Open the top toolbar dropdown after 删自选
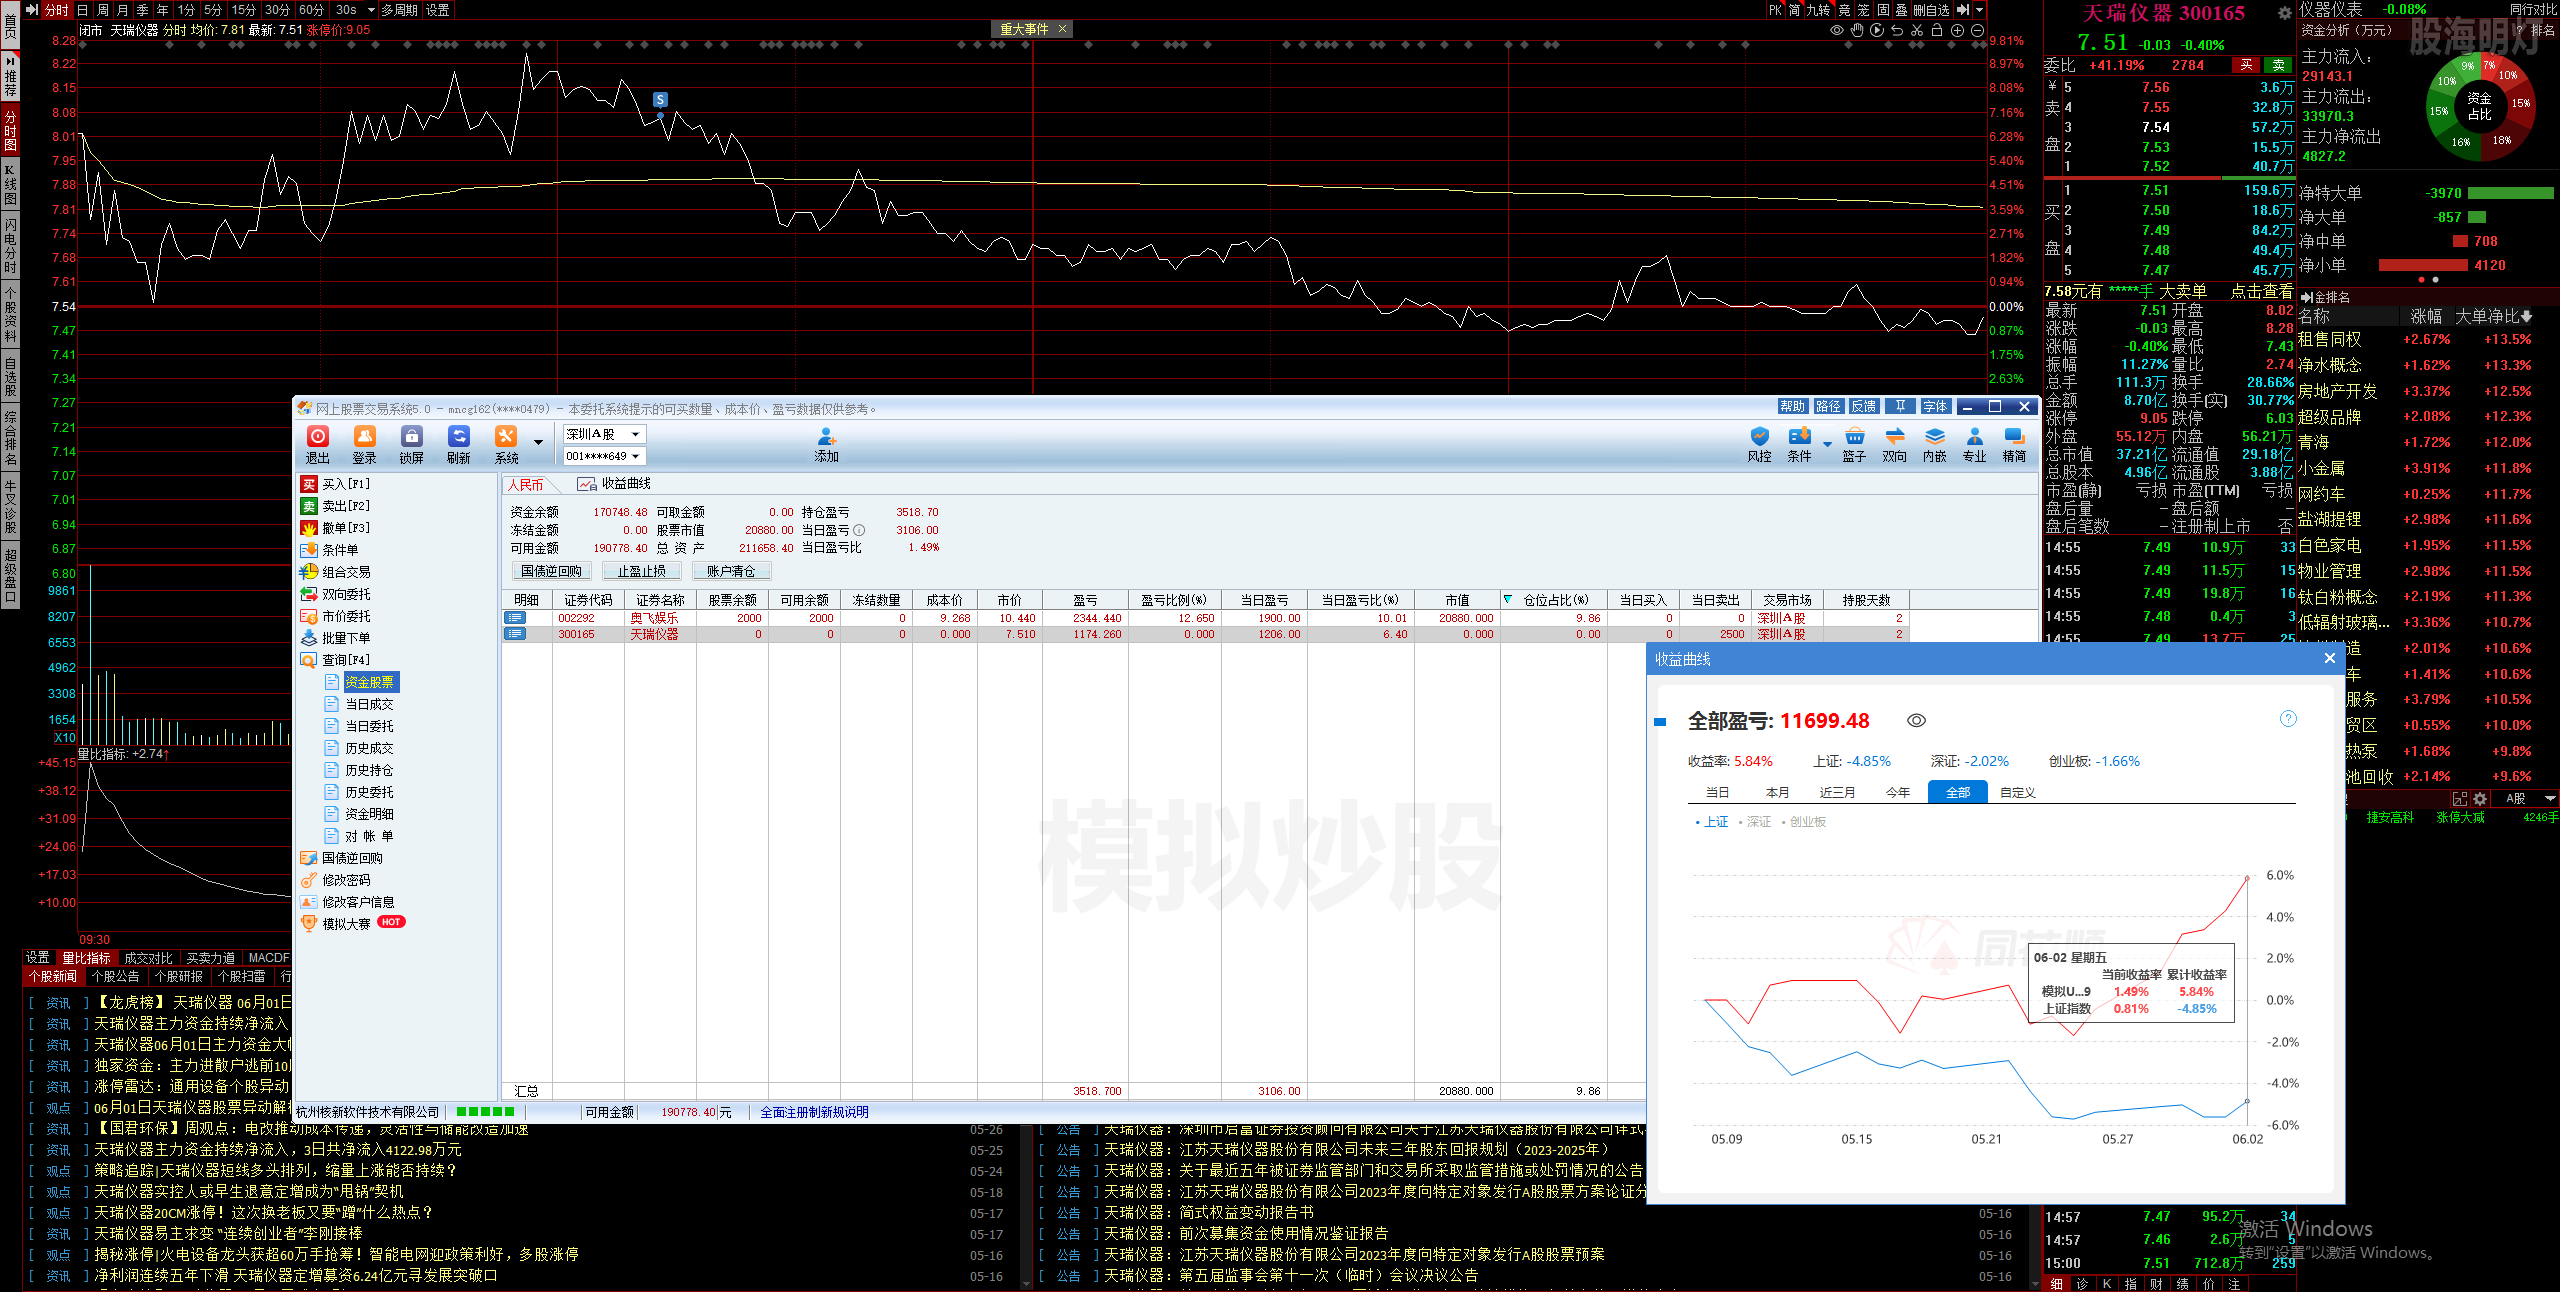The image size is (2560, 1292). click(1979, 10)
